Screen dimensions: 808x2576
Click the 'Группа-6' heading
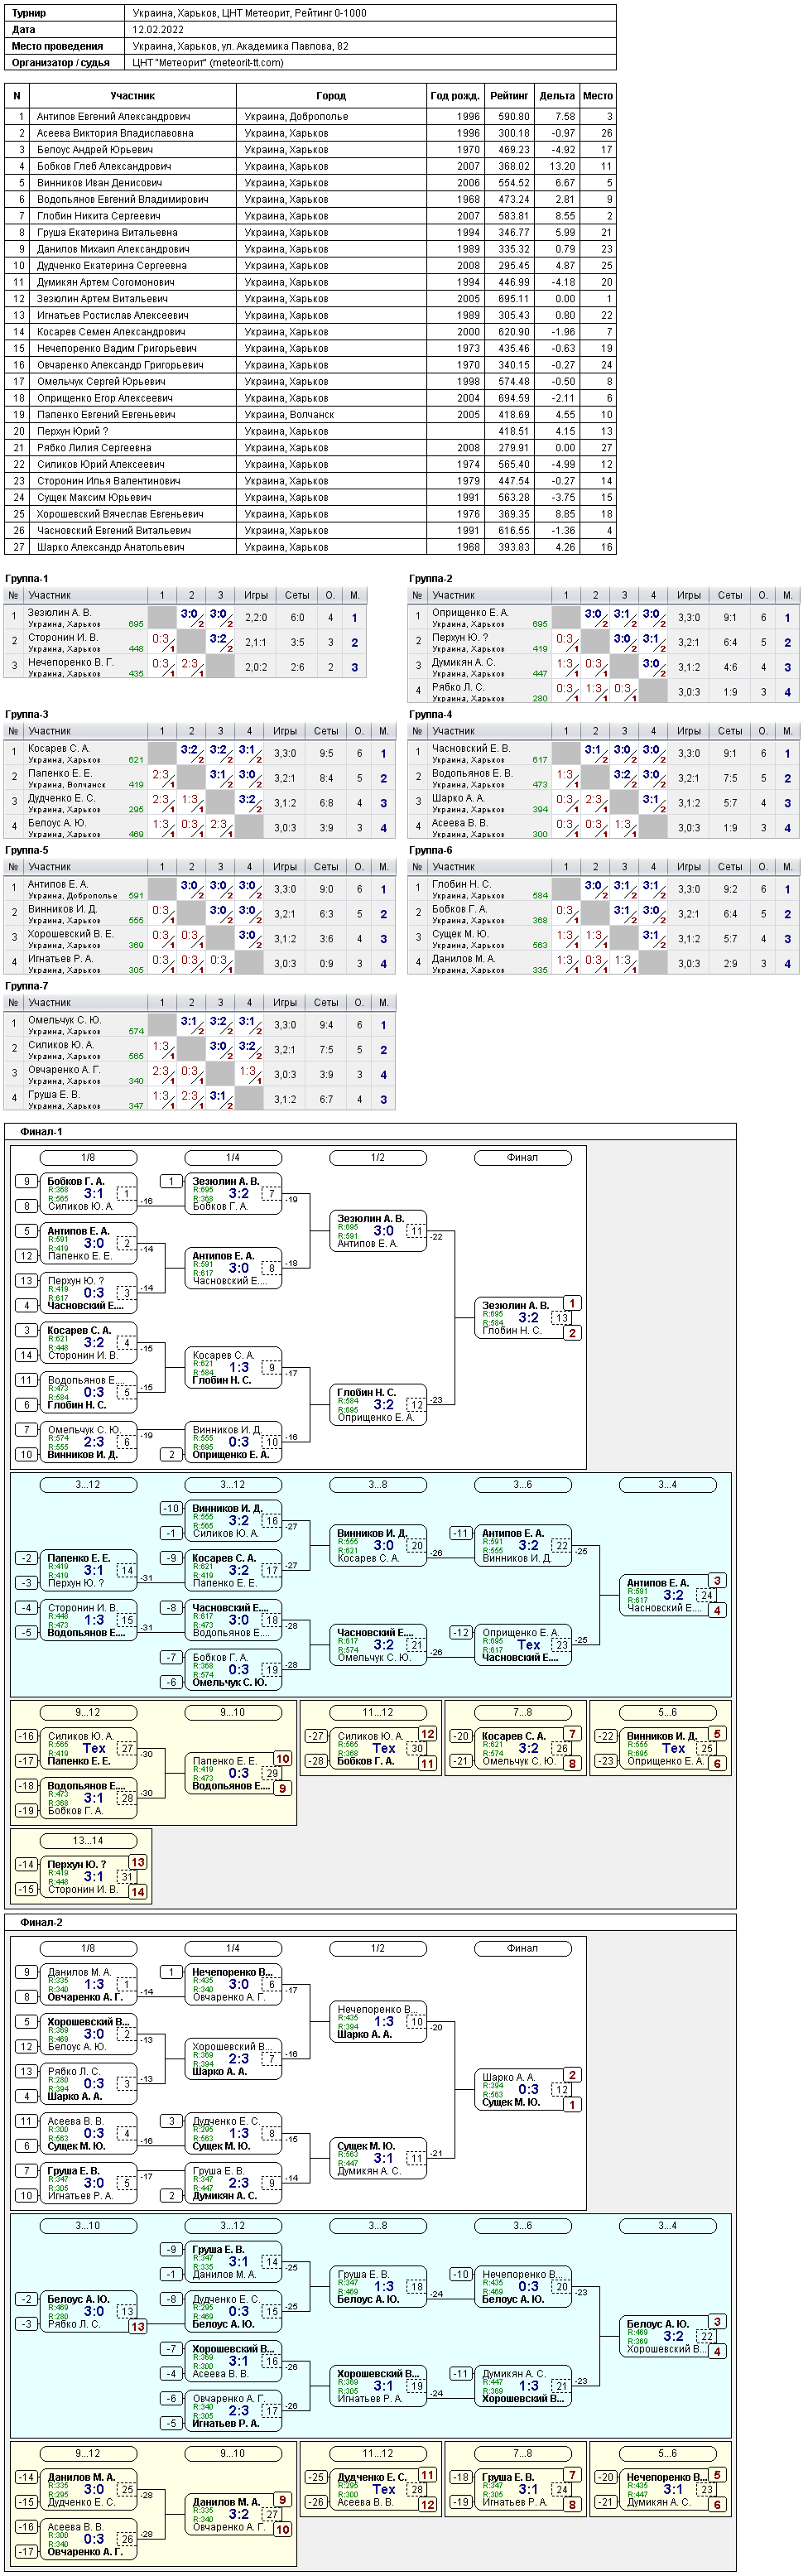tap(430, 850)
